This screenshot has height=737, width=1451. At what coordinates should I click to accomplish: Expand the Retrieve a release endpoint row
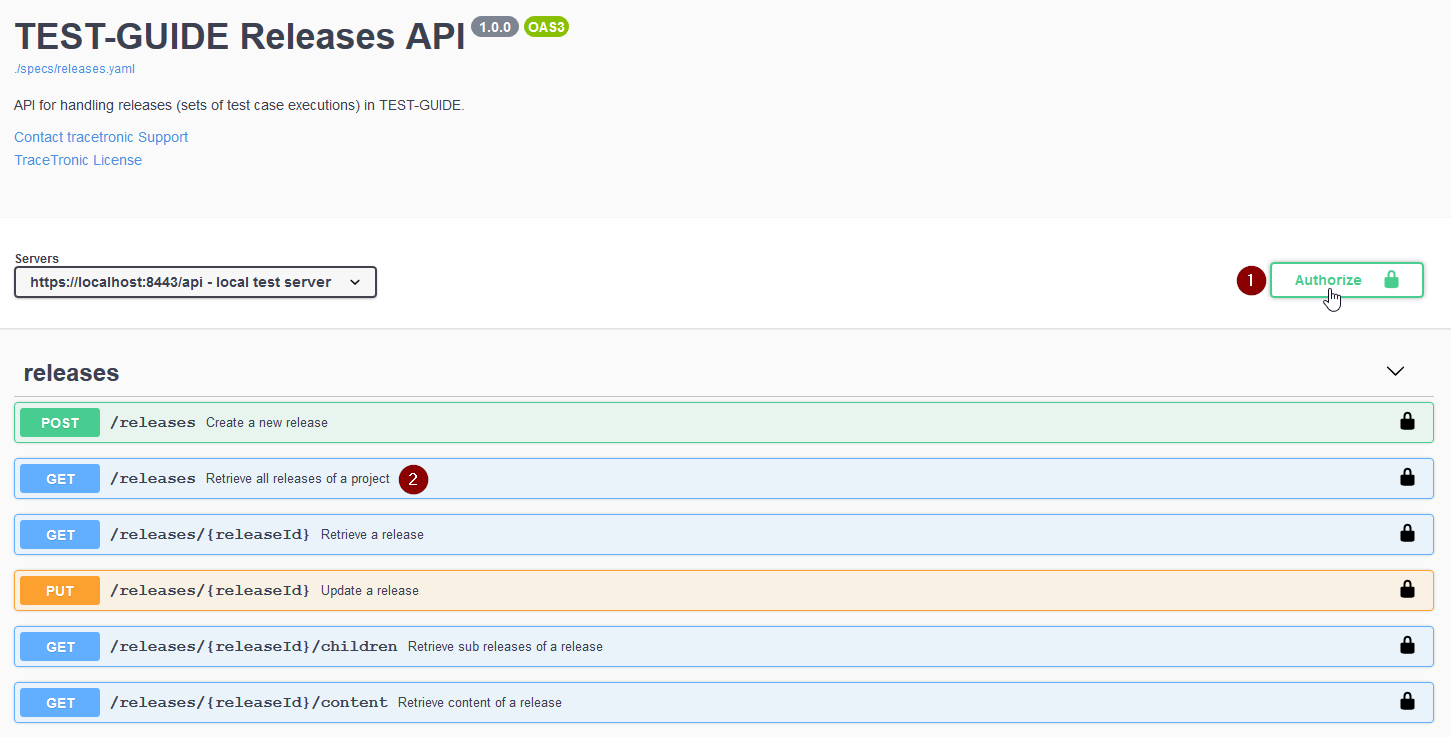[x=700, y=533]
